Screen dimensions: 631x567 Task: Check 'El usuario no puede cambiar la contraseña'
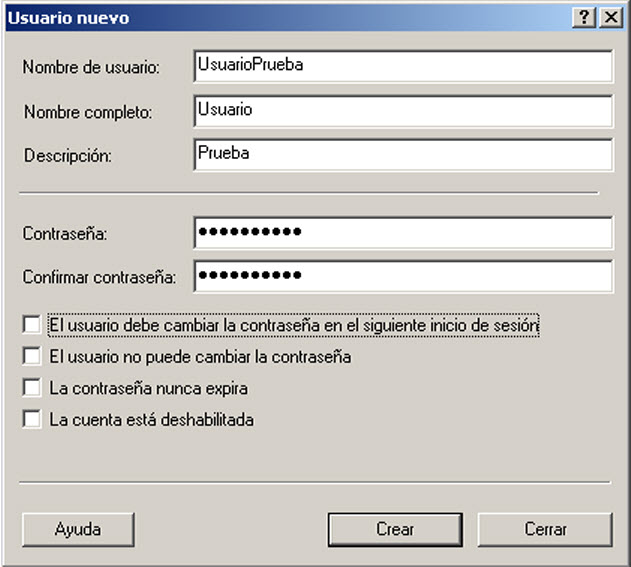[32, 356]
